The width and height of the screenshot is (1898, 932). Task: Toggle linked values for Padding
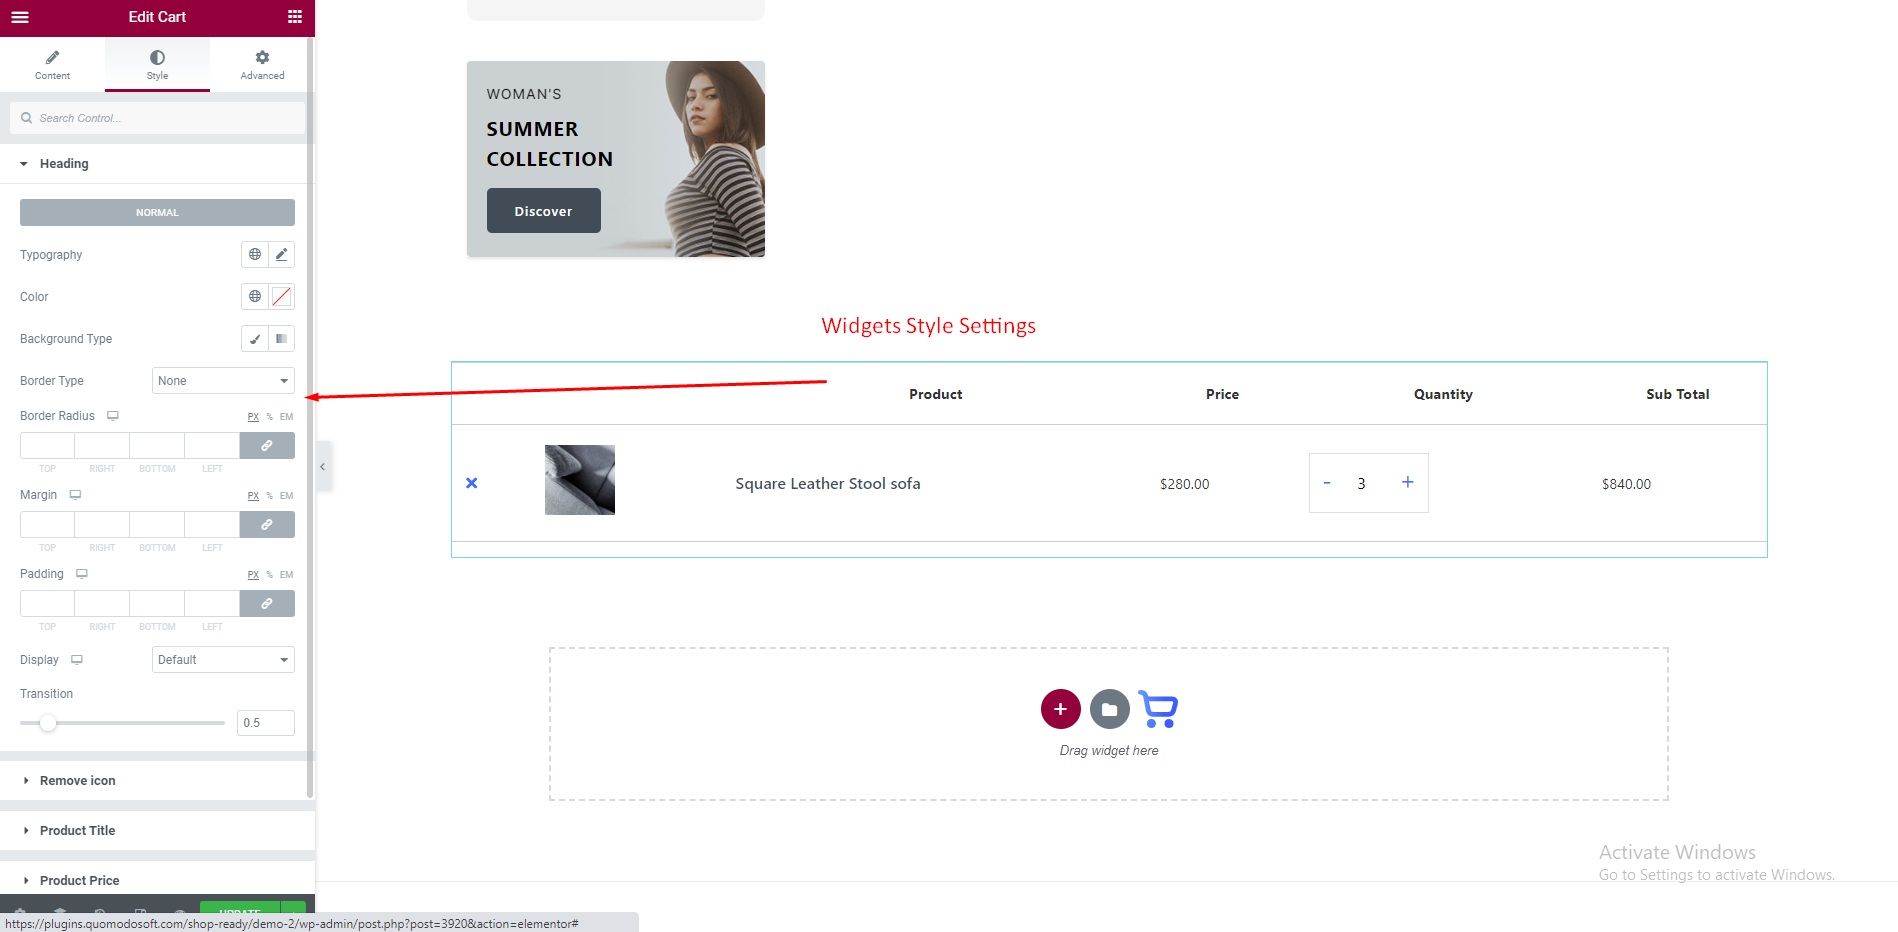pyautogui.click(x=267, y=604)
